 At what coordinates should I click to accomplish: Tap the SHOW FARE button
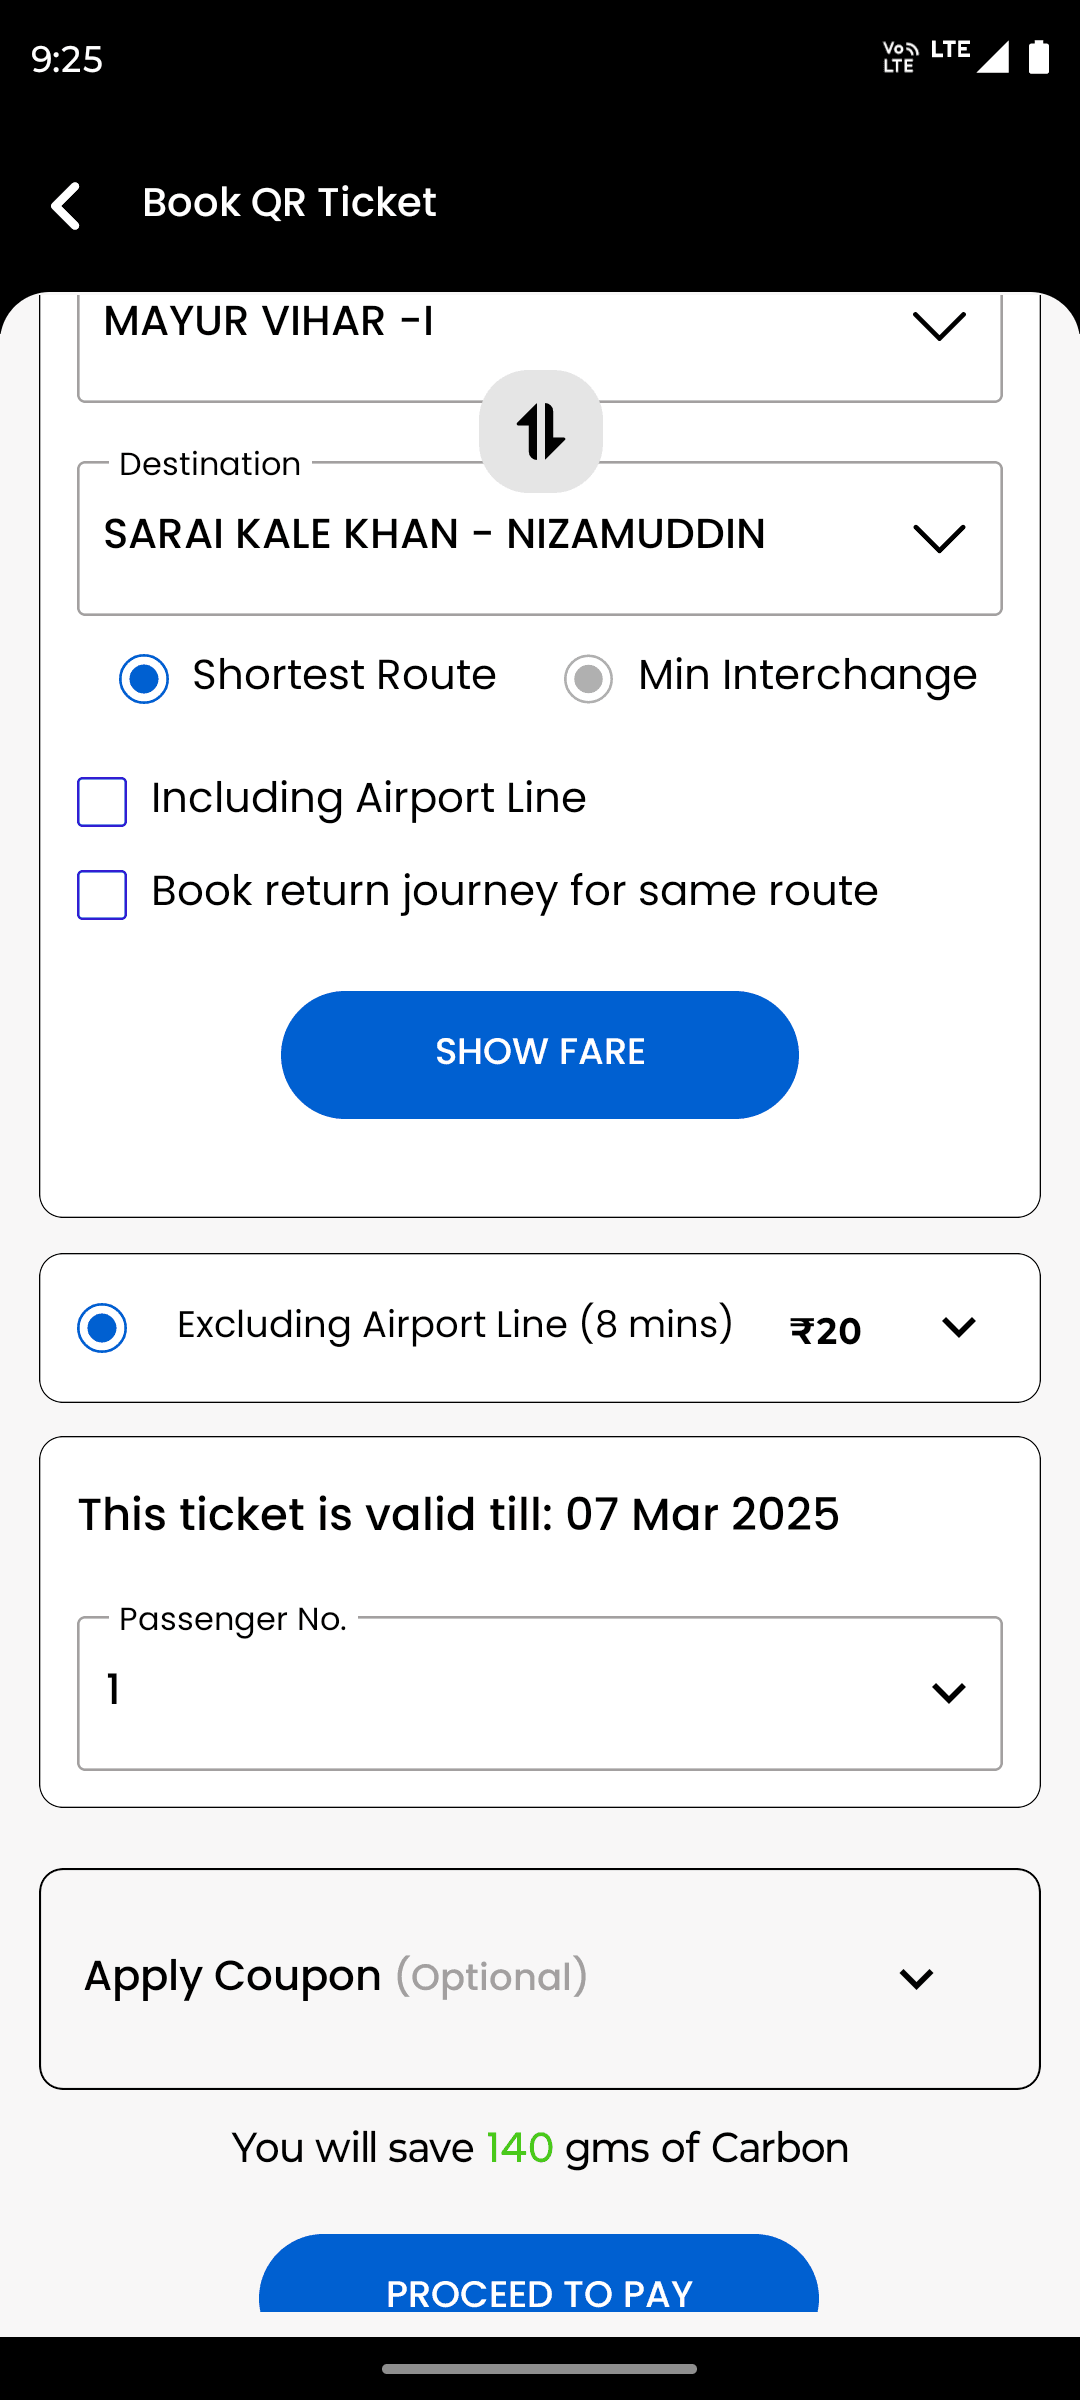point(540,1054)
